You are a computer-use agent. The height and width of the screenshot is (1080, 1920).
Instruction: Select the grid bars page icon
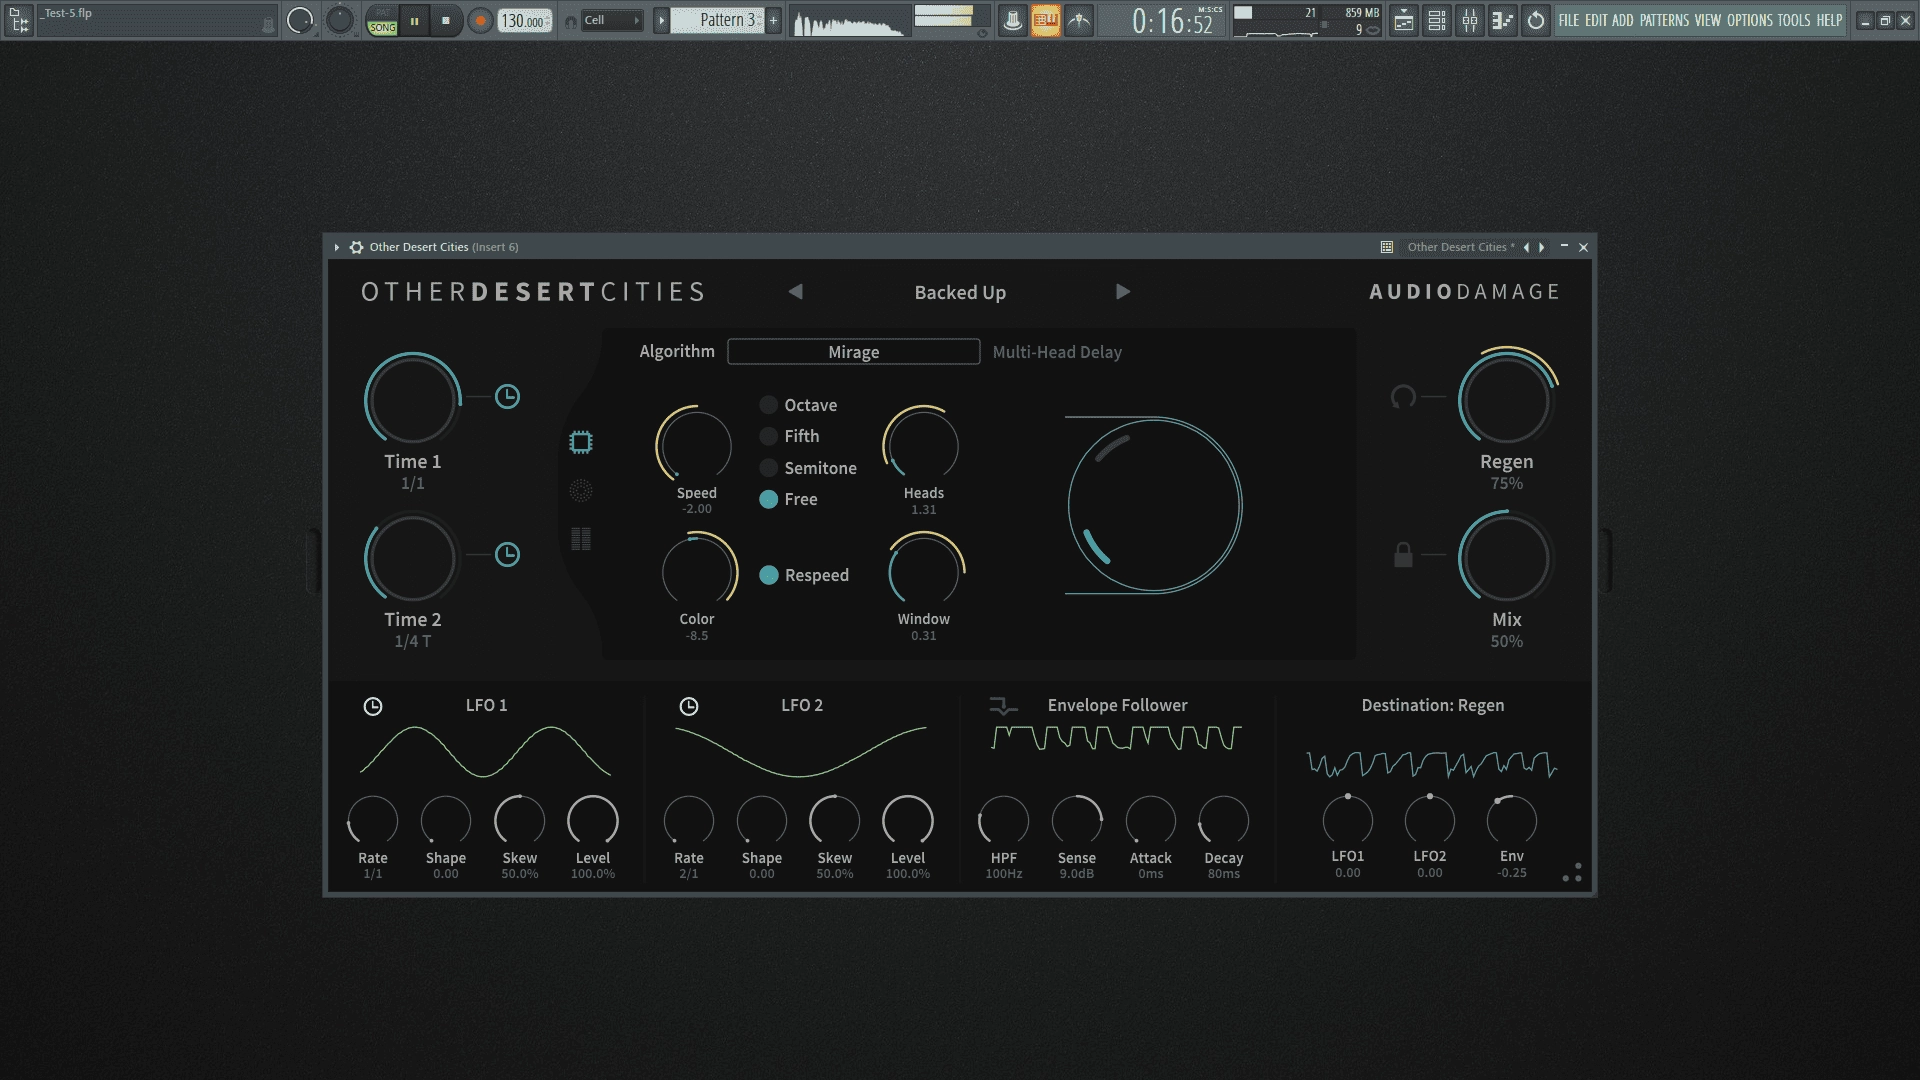click(581, 539)
